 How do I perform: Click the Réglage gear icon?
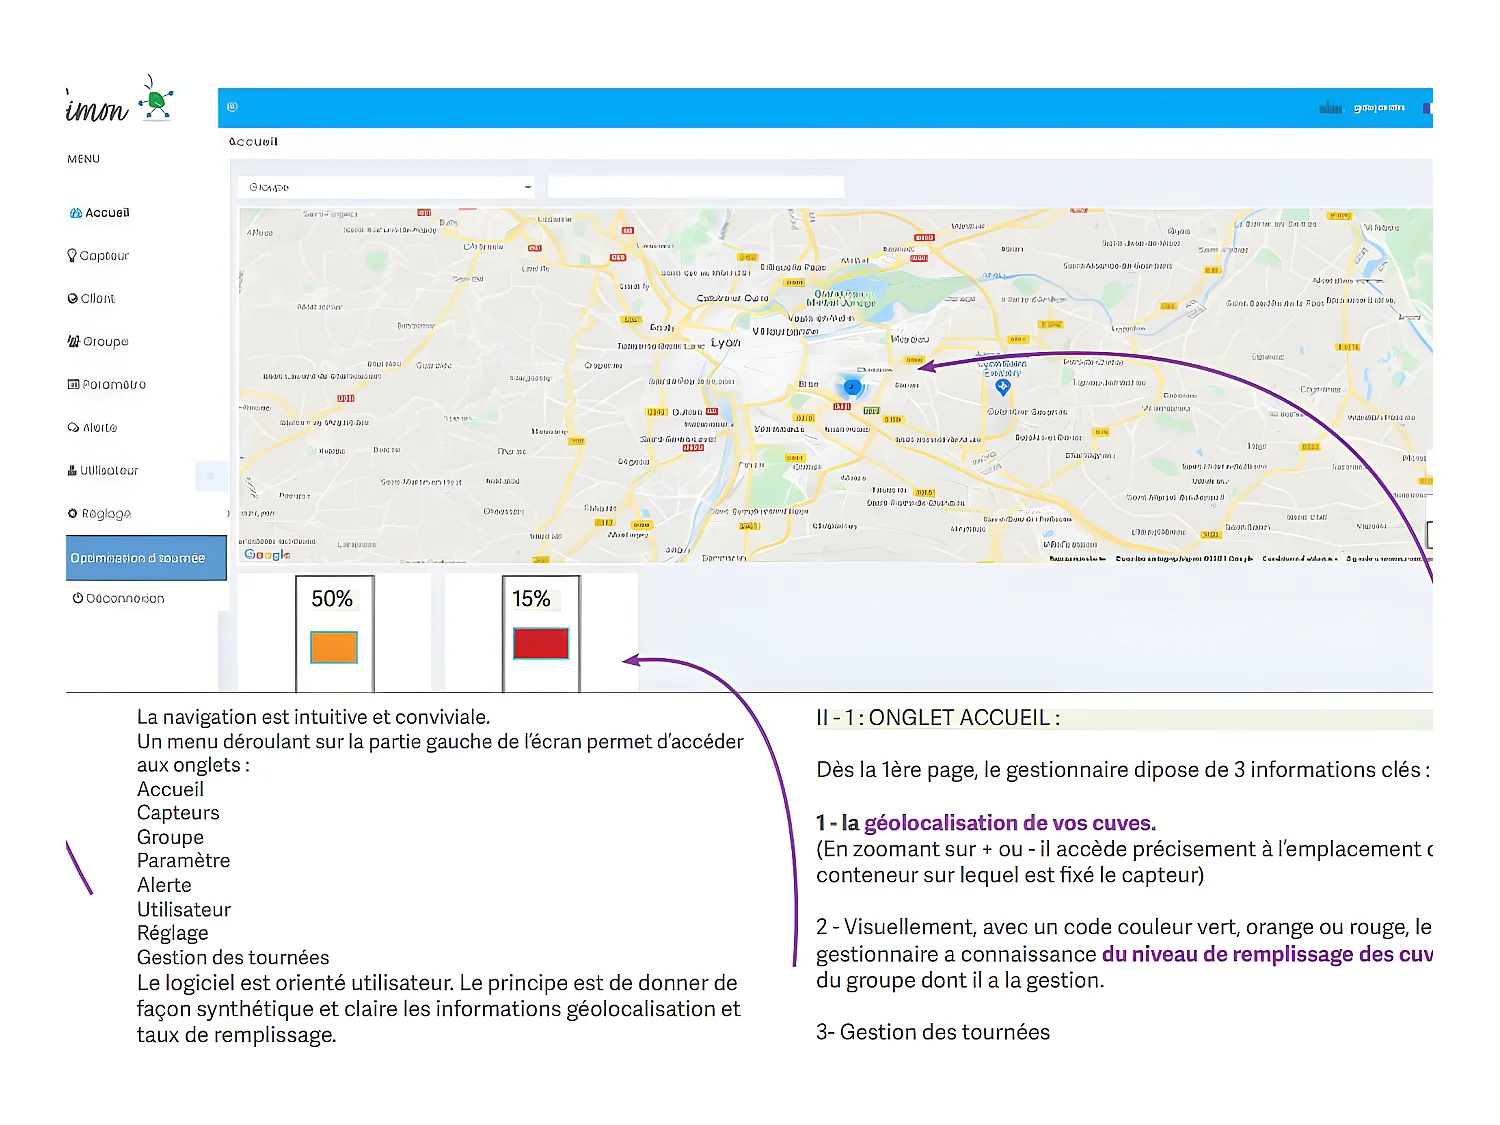[x=73, y=514]
